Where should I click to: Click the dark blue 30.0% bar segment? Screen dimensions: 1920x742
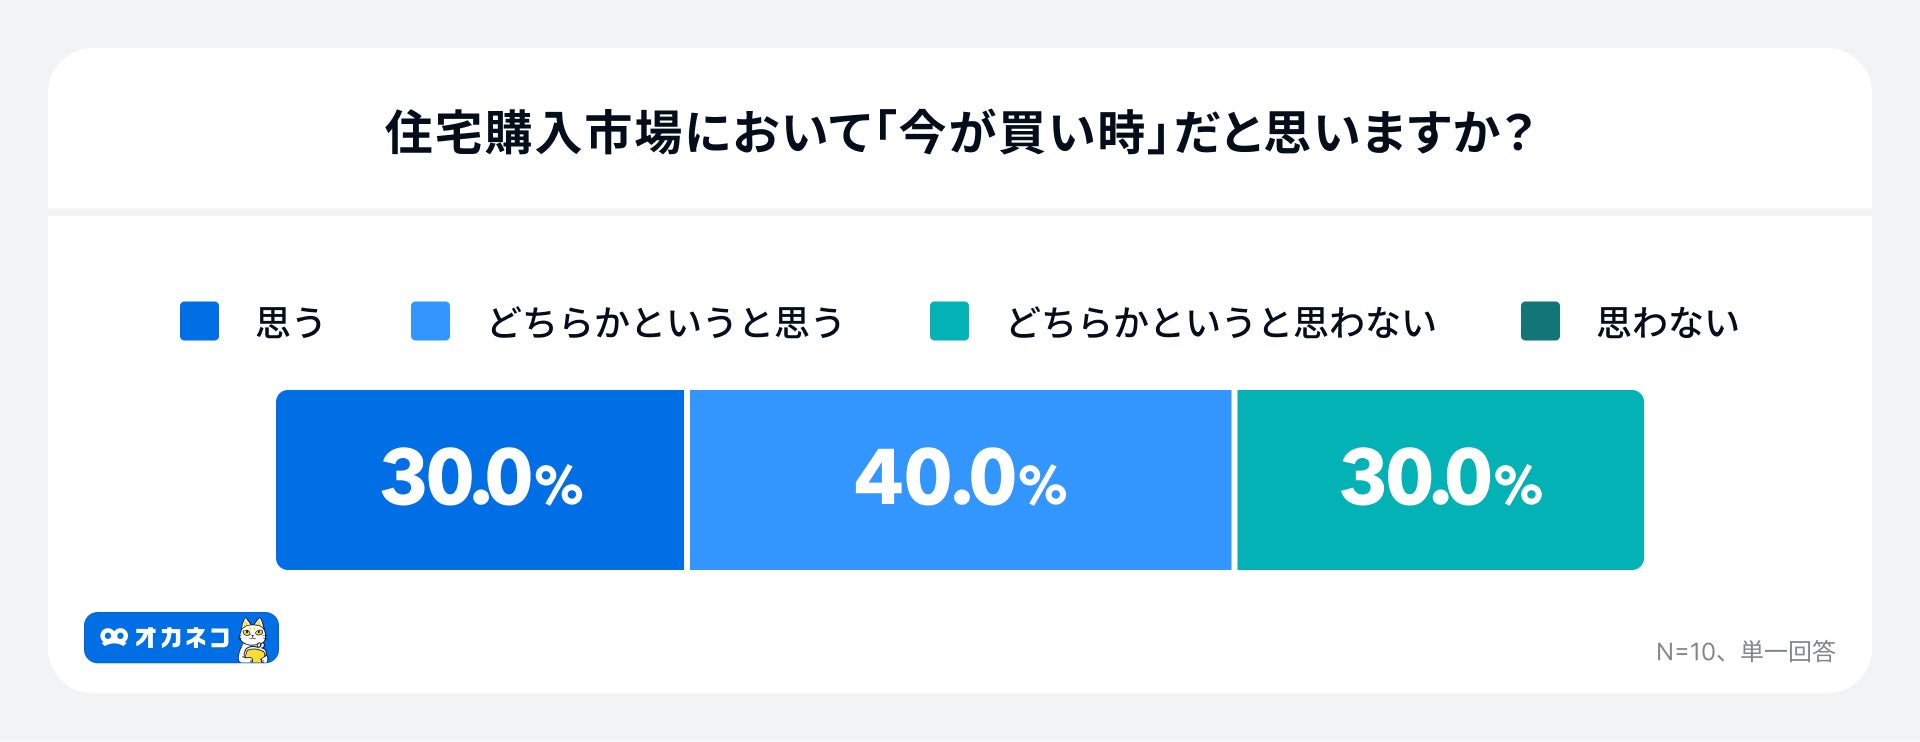[x=480, y=480]
